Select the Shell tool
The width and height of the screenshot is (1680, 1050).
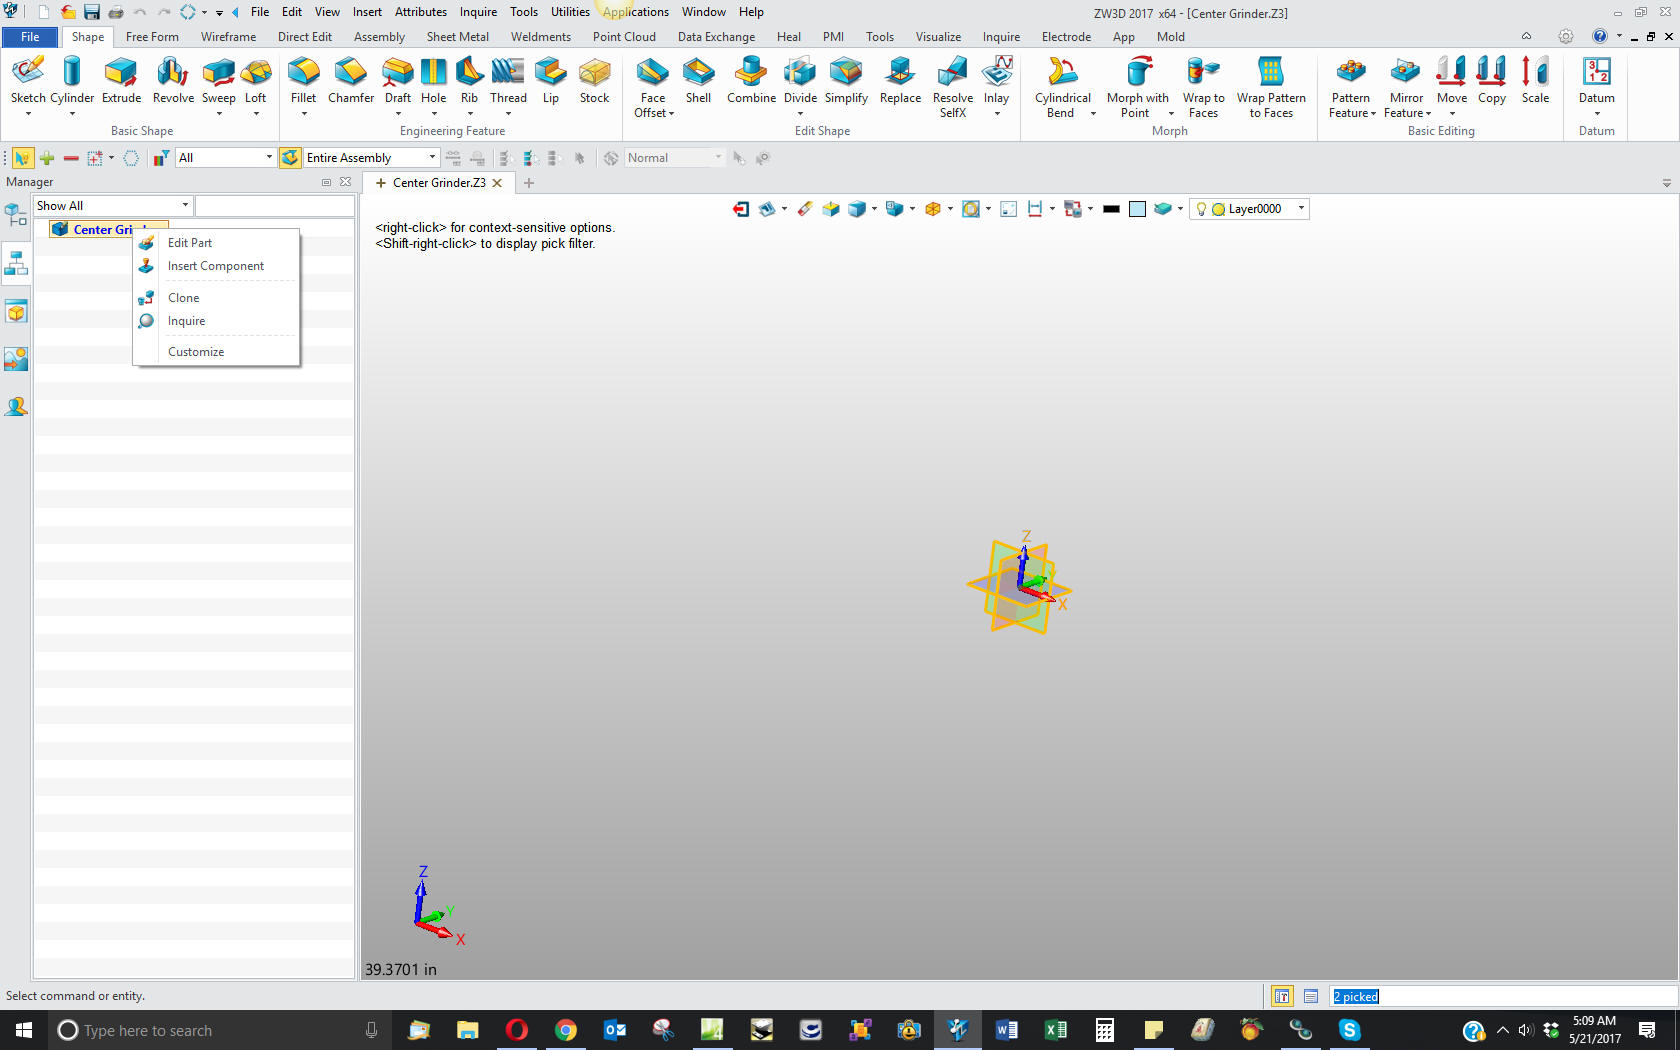point(698,80)
